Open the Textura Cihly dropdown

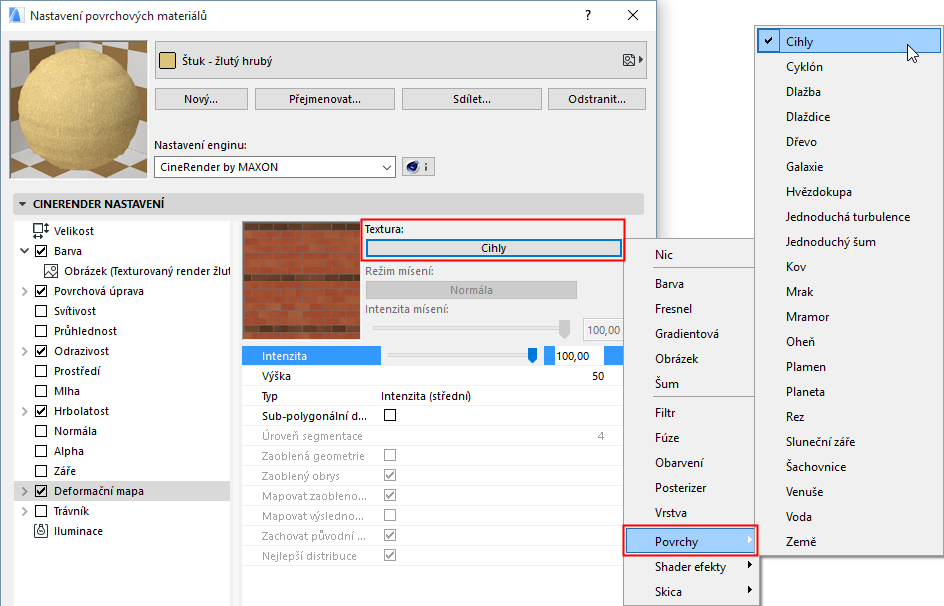click(494, 248)
